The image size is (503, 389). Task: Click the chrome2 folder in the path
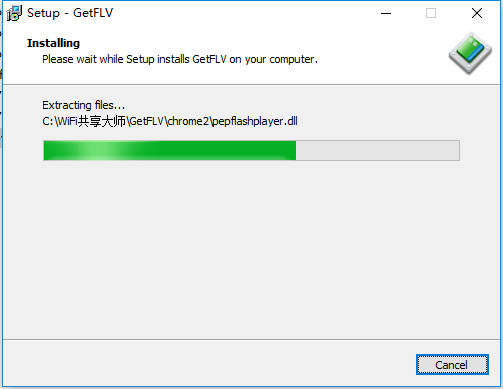click(188, 121)
